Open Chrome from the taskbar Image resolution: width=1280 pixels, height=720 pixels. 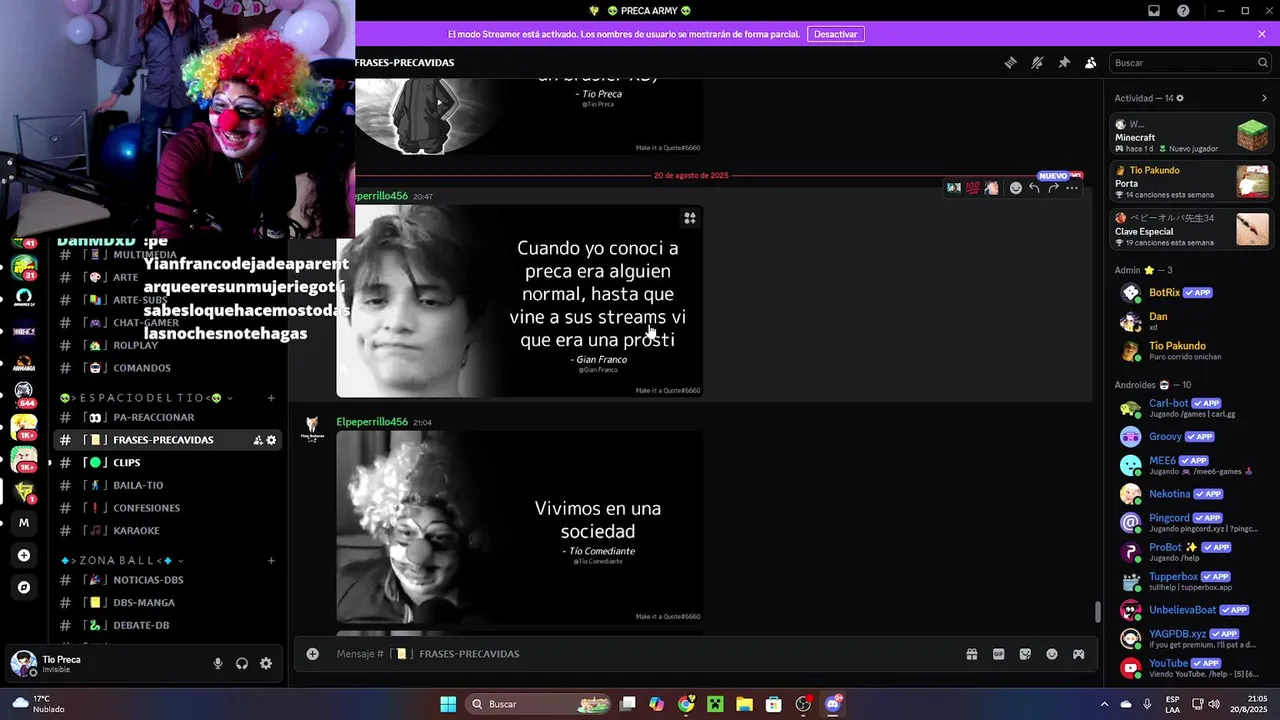click(686, 704)
